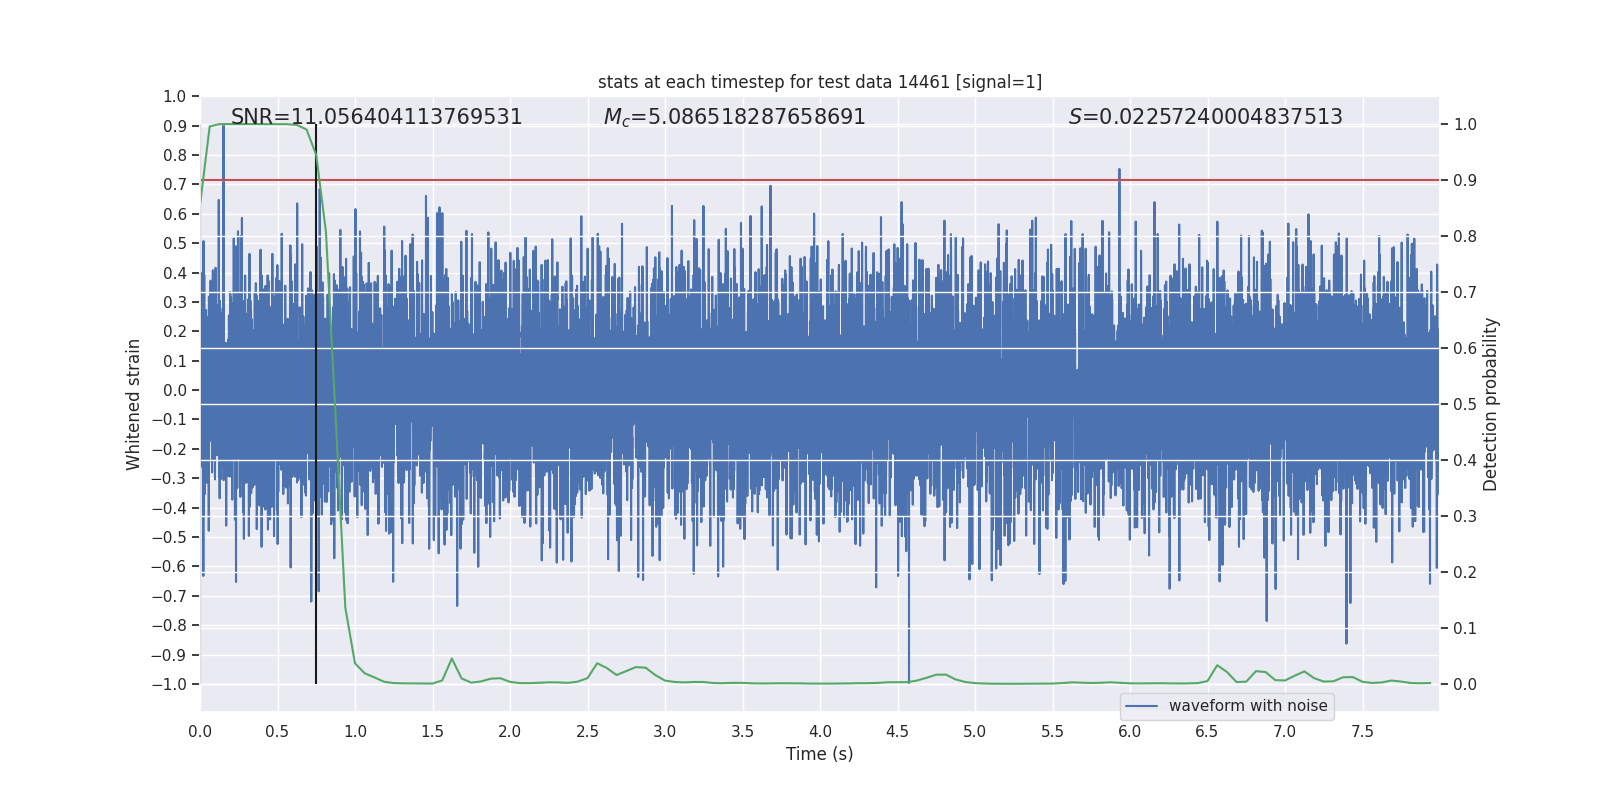
Task: Click the S=0.0225 annotation text
Action: (1205, 117)
